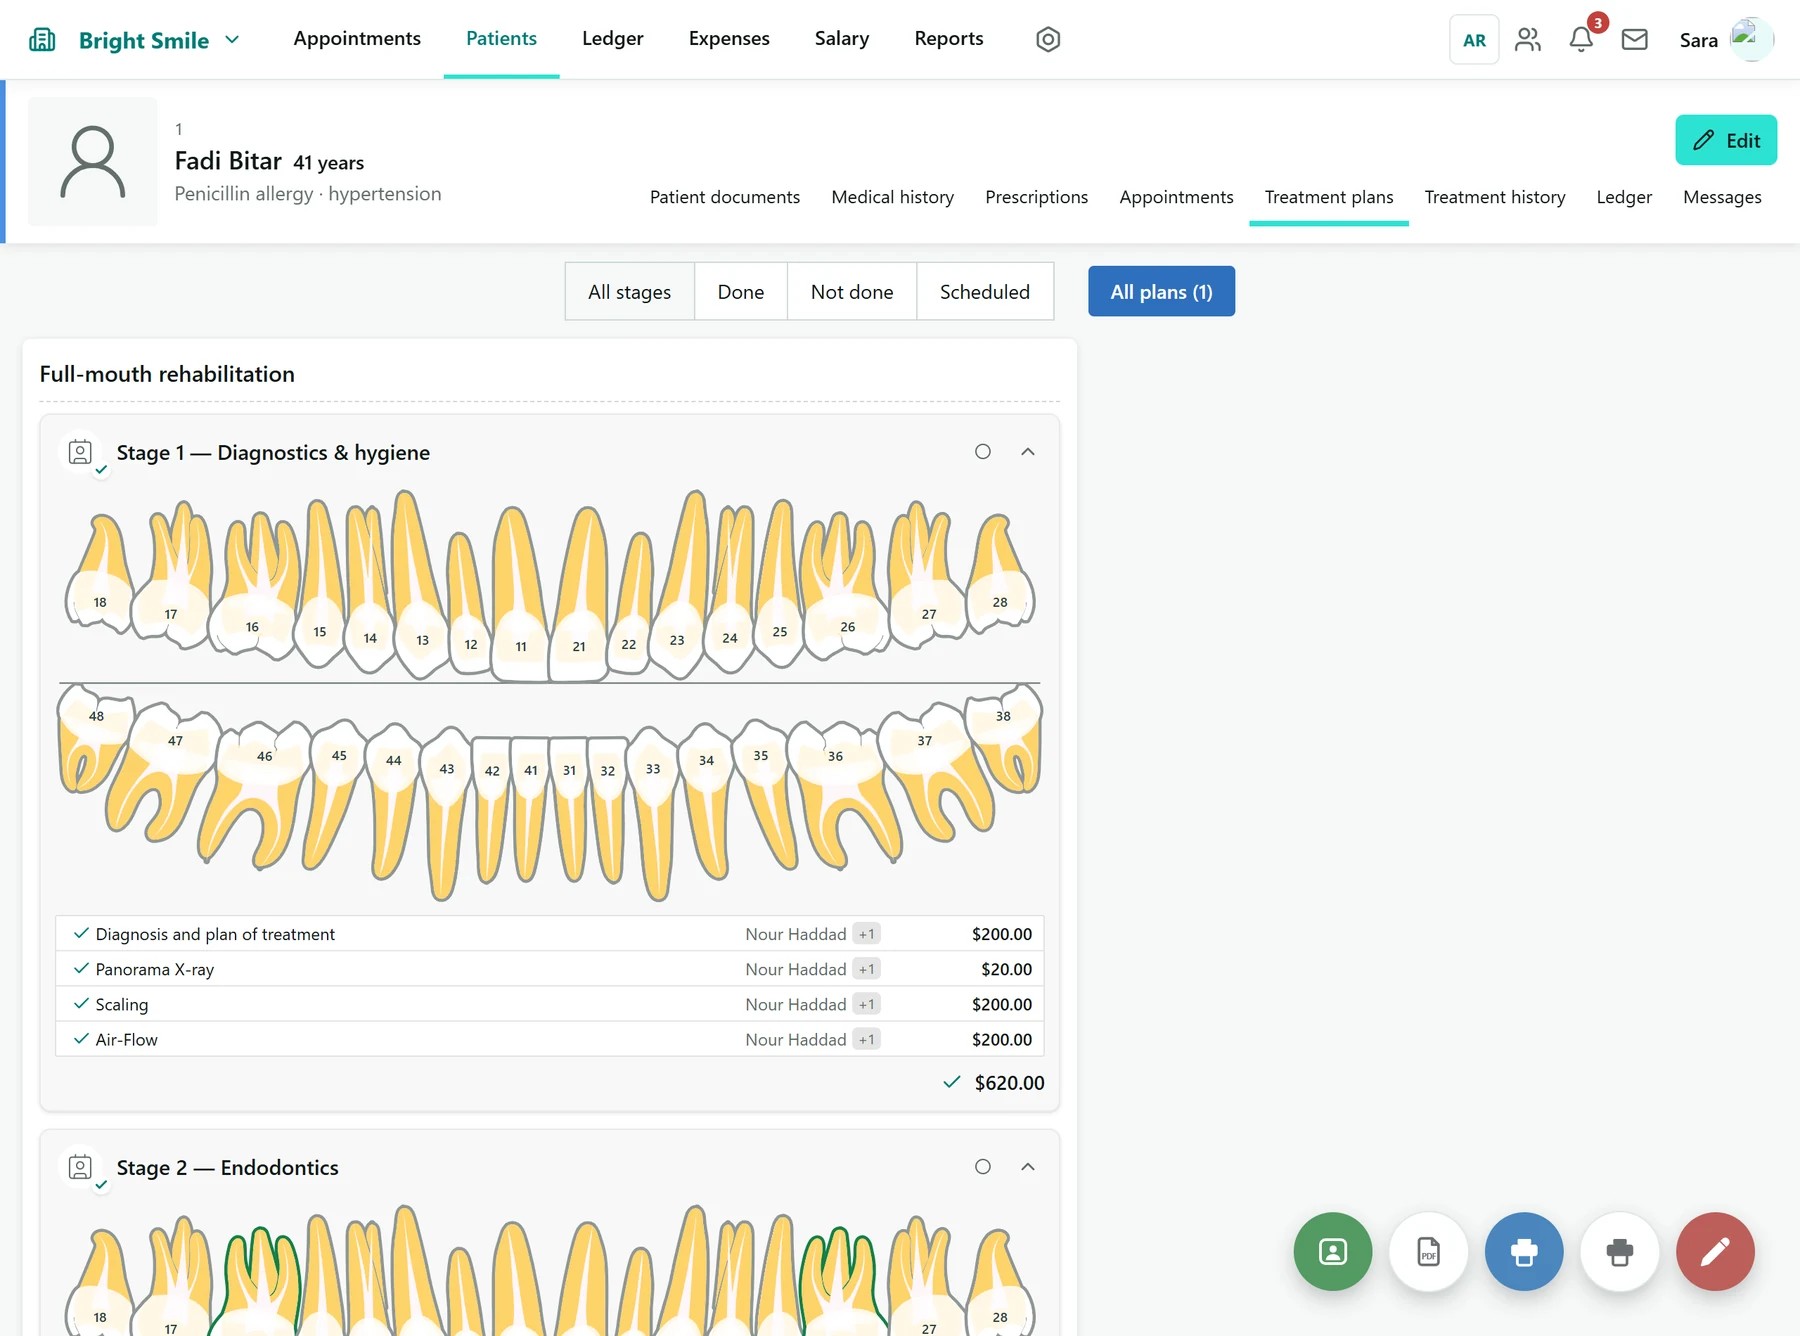Collapse Stage 1 Diagnostics & hygiene chevron
This screenshot has width=1800, height=1336.
1028,452
